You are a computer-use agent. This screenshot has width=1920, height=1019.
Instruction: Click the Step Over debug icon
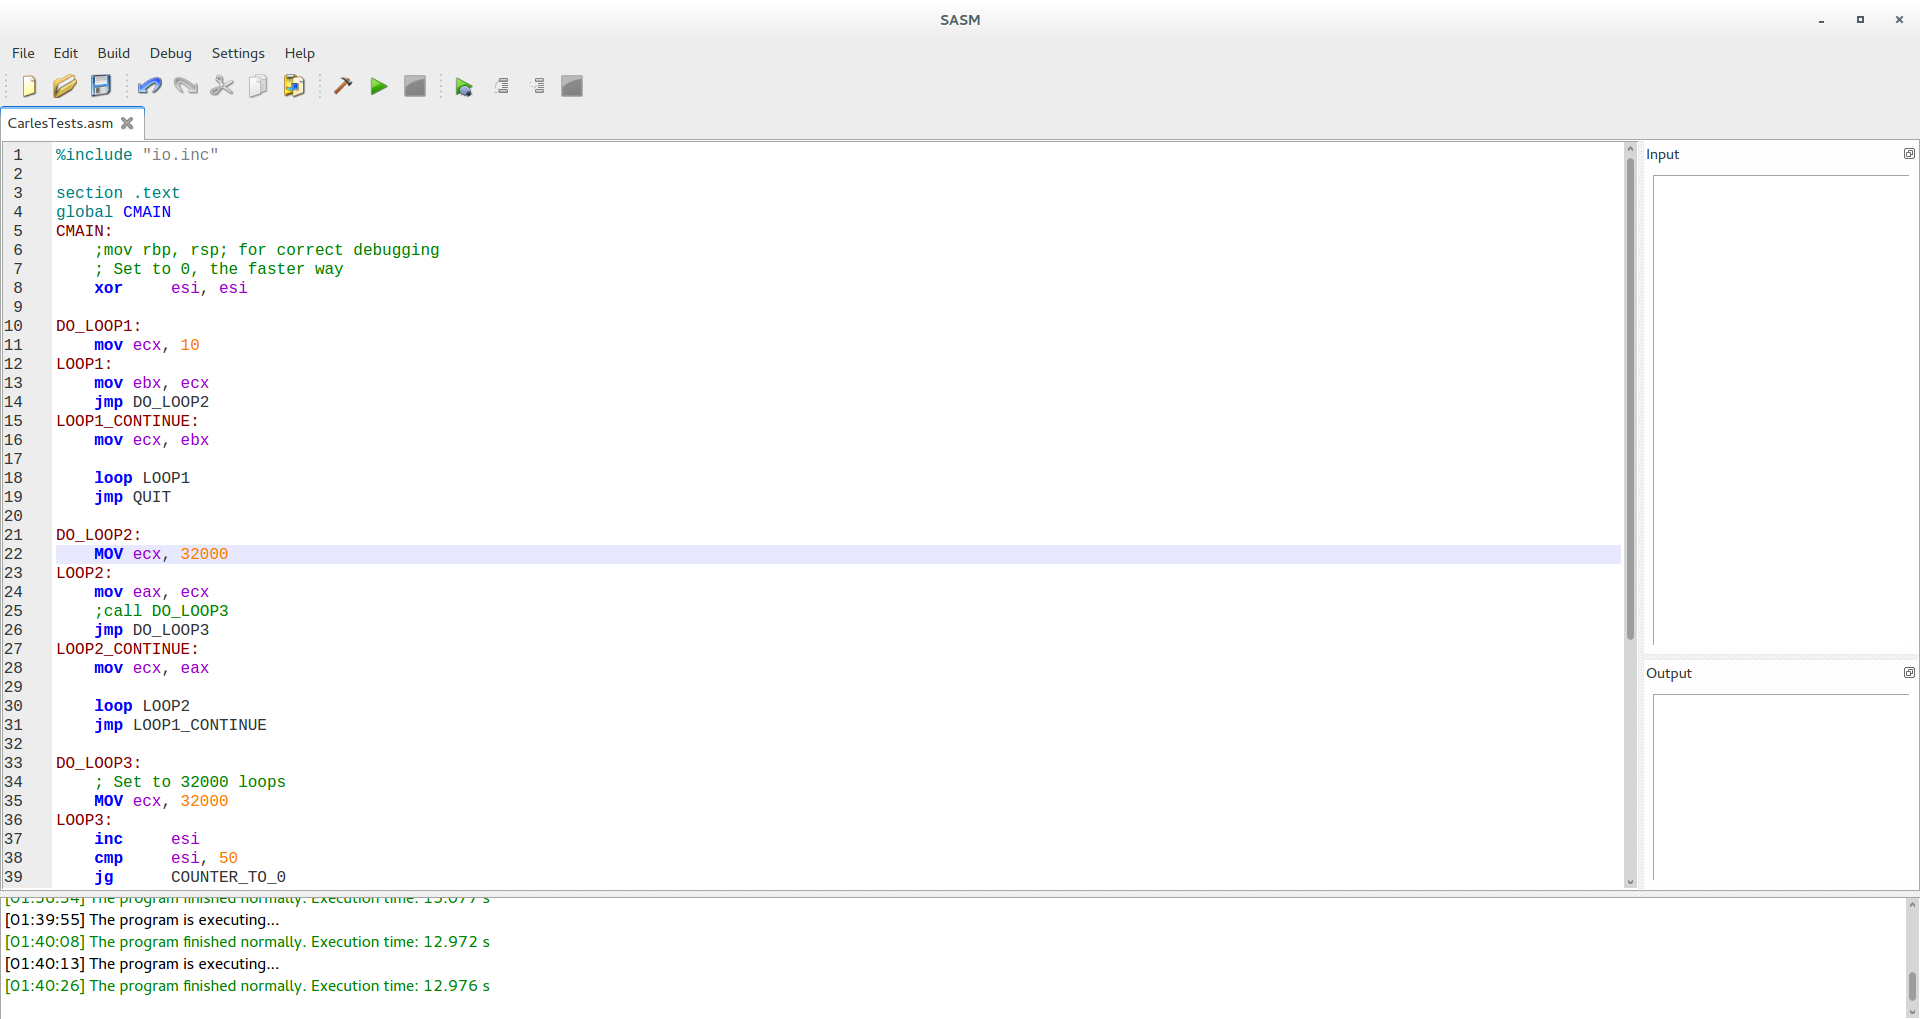click(x=502, y=86)
